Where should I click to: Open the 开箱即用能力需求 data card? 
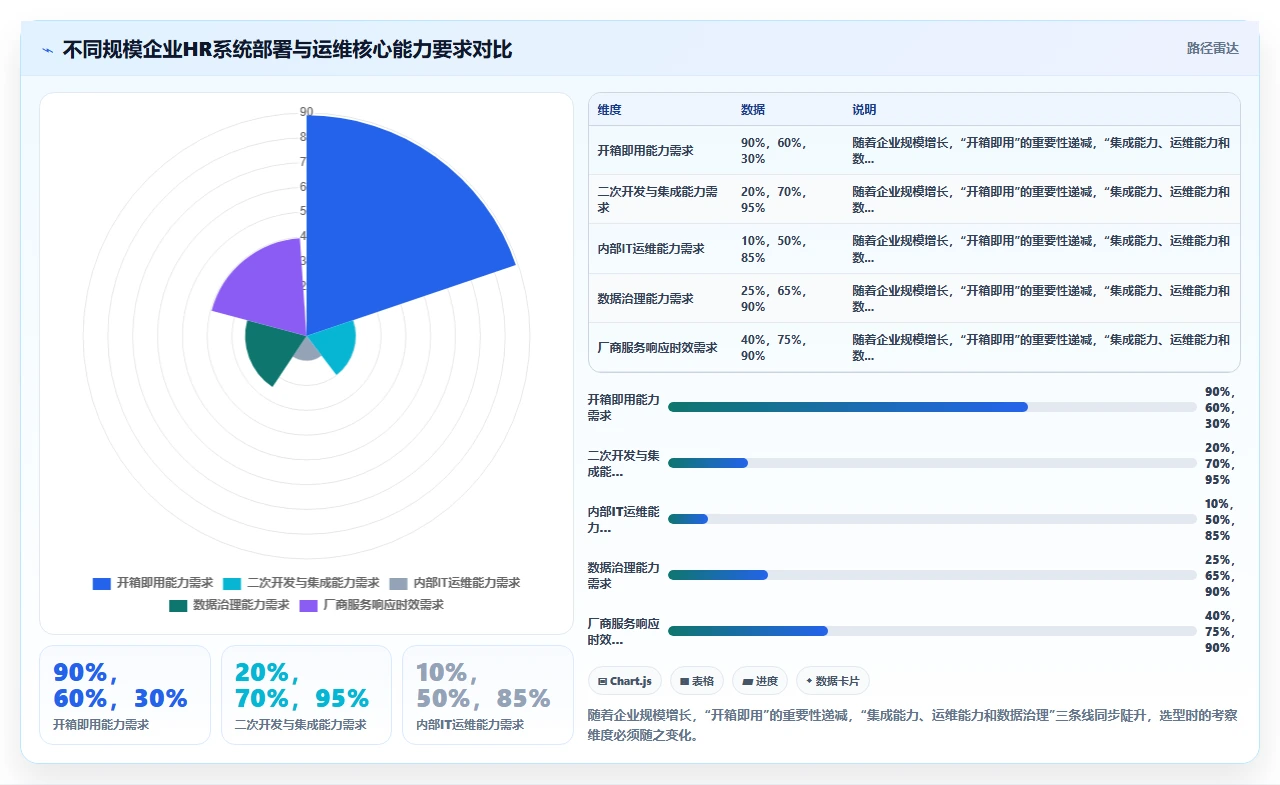125,695
